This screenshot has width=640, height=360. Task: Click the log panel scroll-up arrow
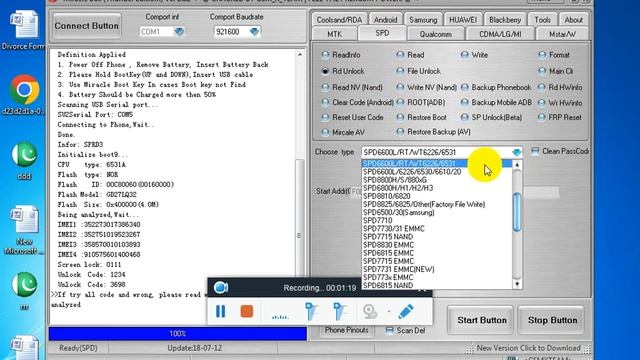300,54
